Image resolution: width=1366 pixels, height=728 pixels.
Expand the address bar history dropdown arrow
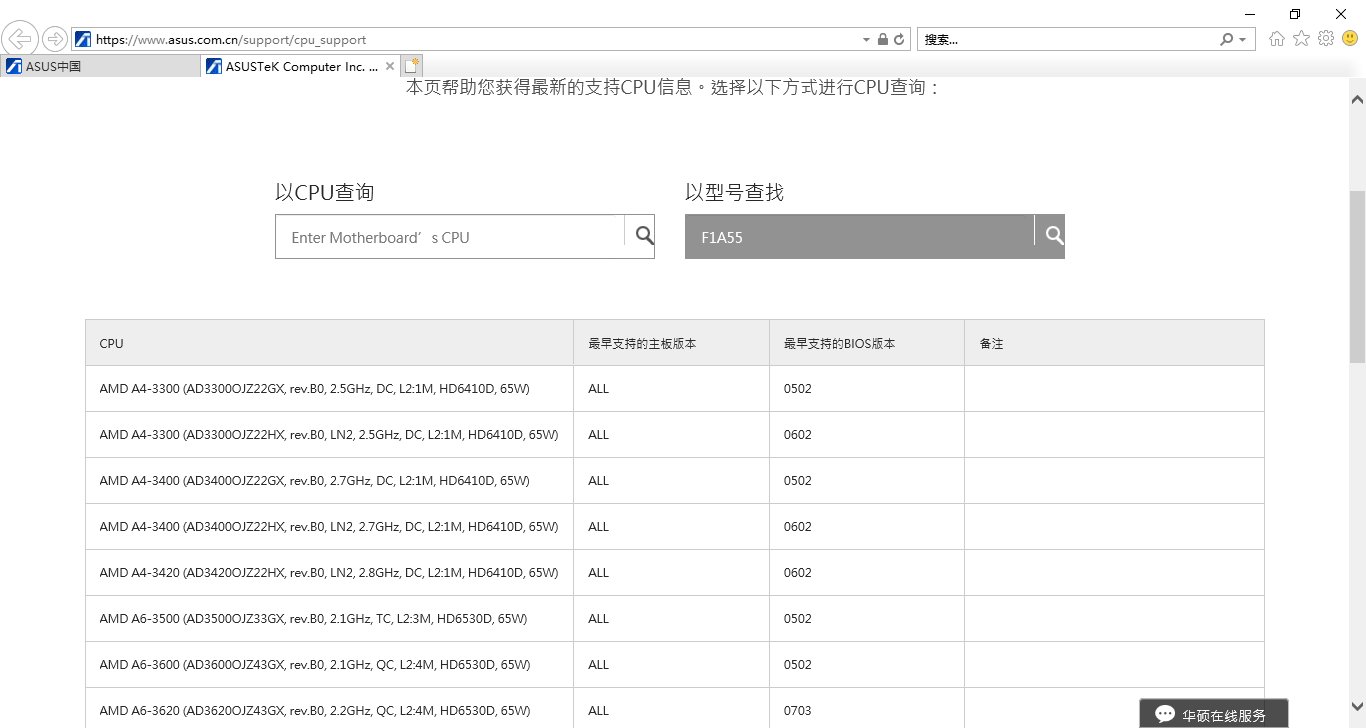866,39
